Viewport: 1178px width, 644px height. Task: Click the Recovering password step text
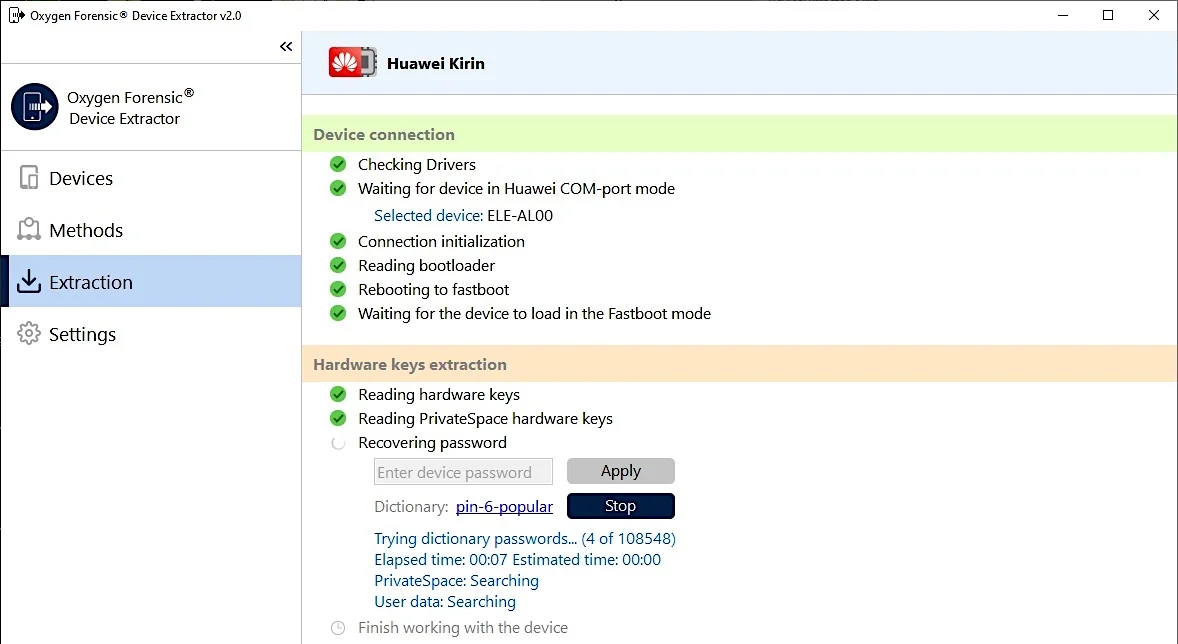point(432,443)
